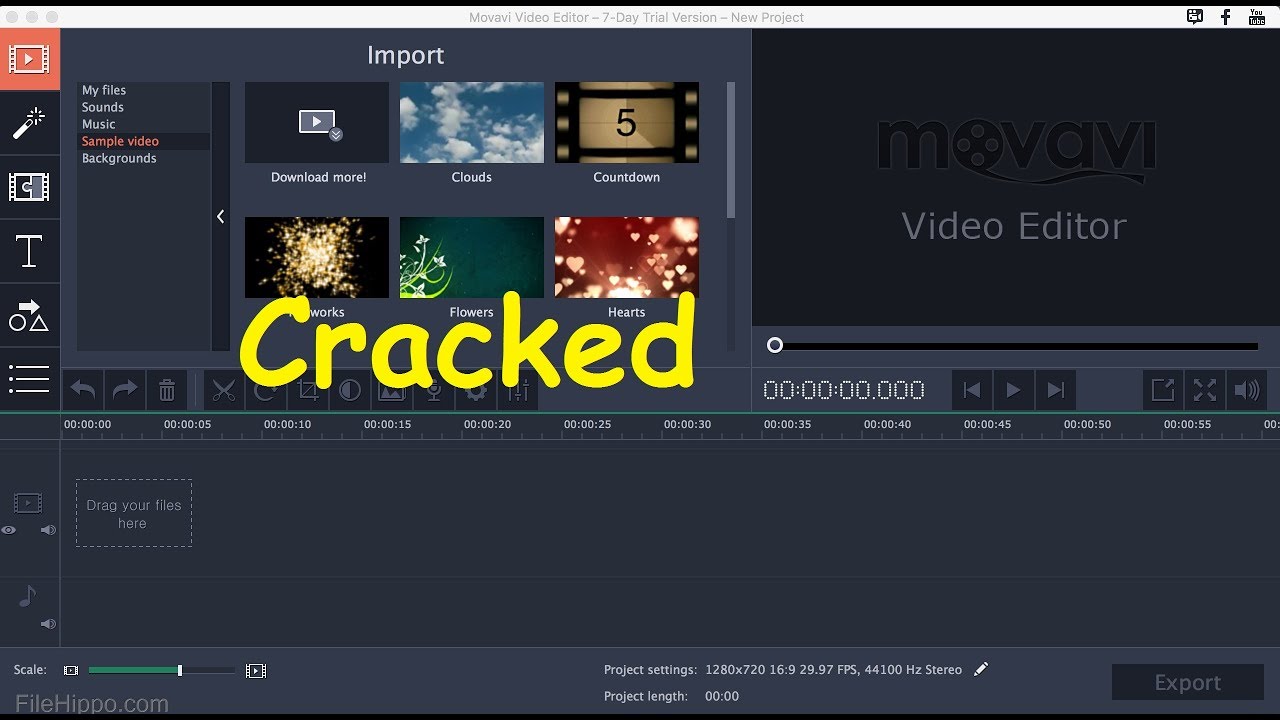Screen dimensions: 1280x720
Task: Select Music category
Action: point(99,124)
